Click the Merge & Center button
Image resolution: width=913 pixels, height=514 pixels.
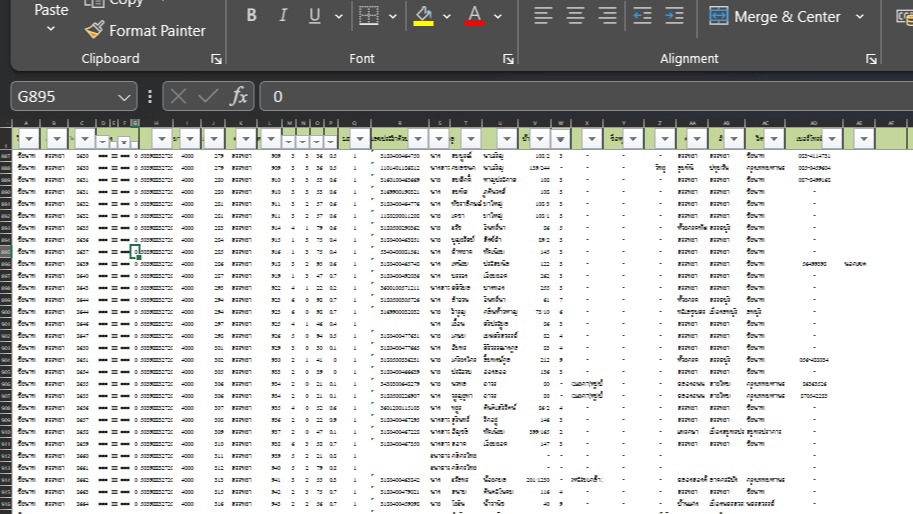774,16
